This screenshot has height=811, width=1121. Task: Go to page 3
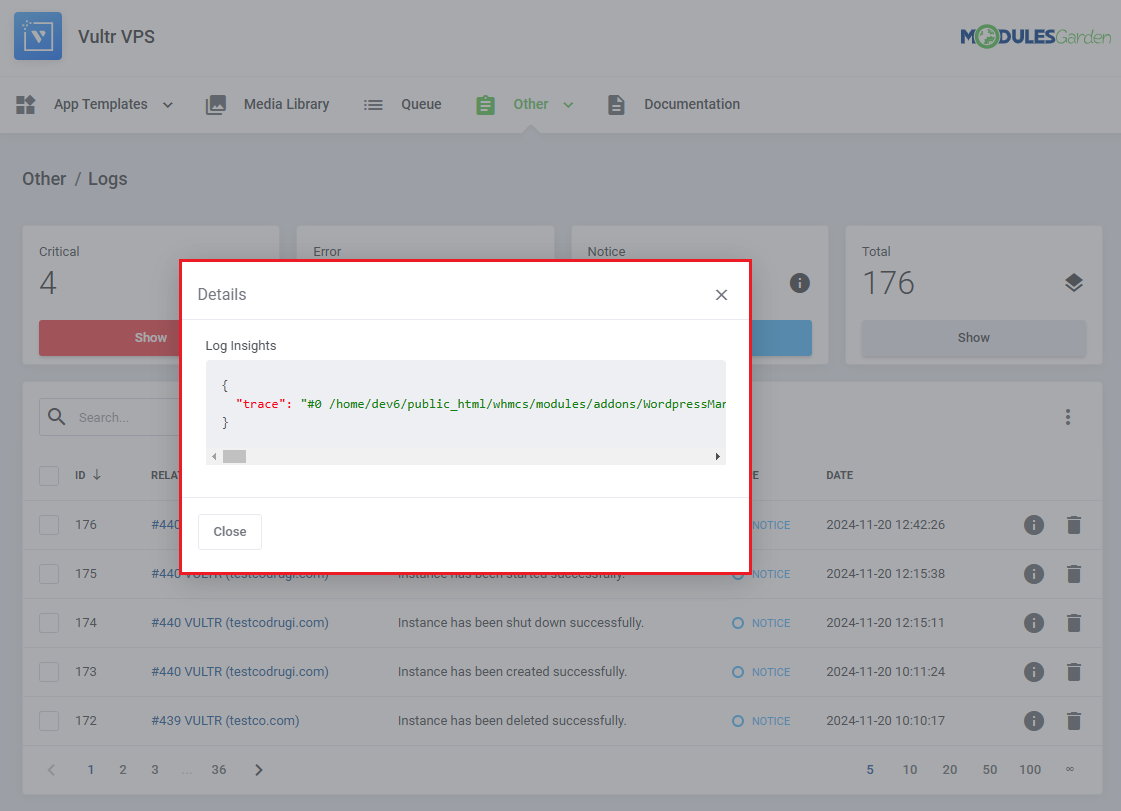click(154, 770)
